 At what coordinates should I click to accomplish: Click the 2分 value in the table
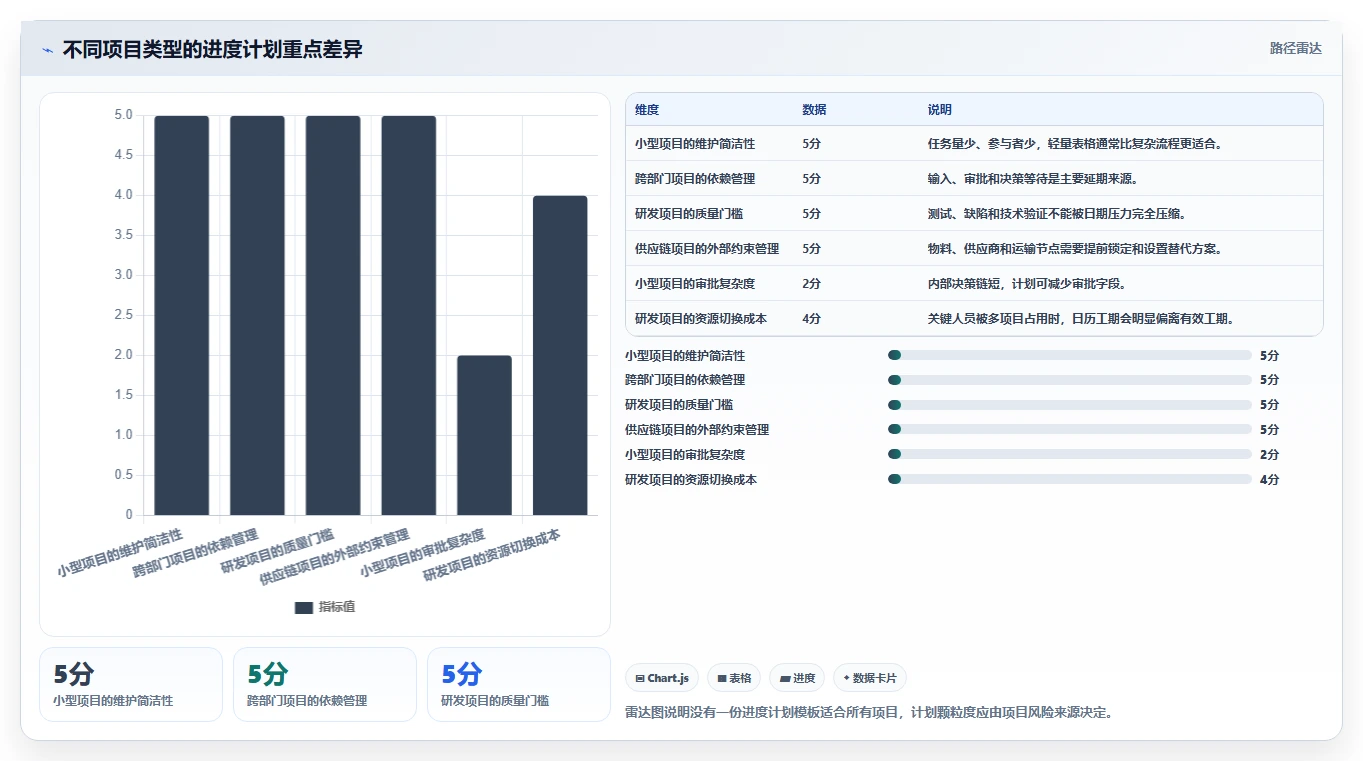tap(811, 284)
